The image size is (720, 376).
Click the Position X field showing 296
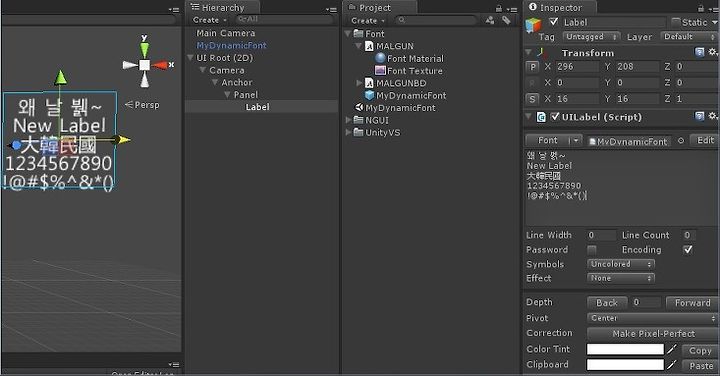pyautogui.click(x=577, y=67)
